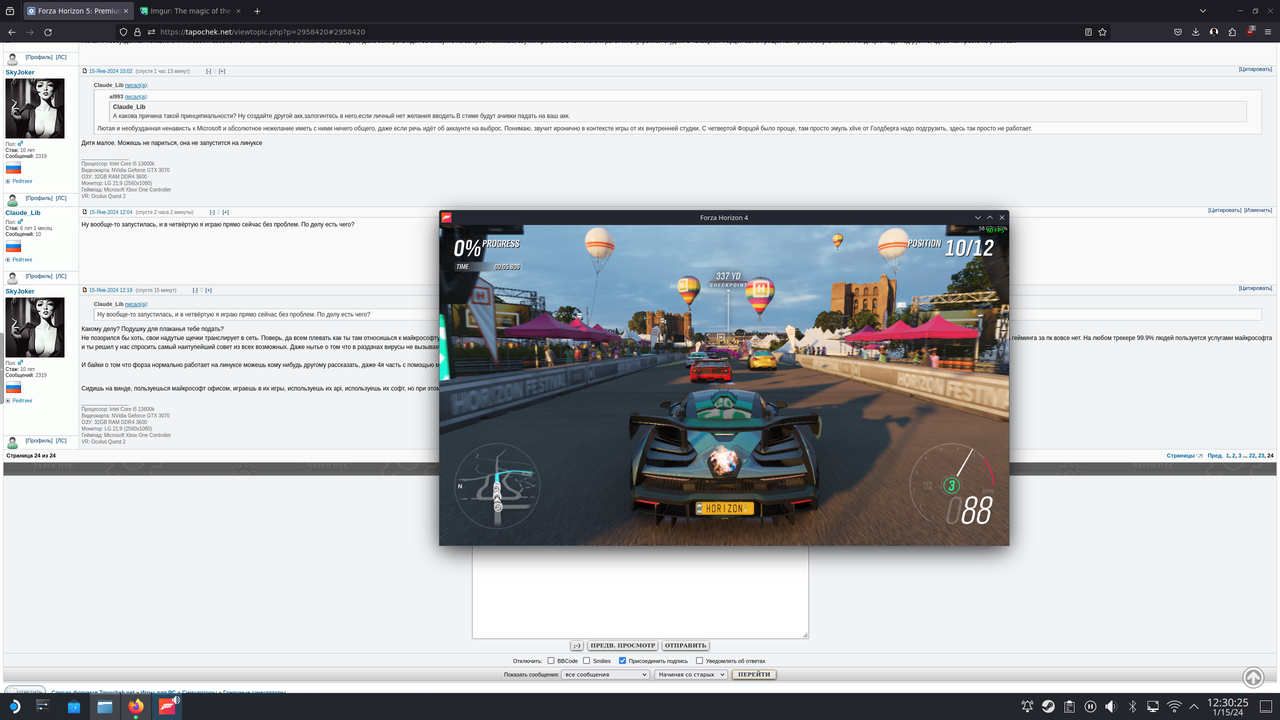This screenshot has width=1280, height=720.
Task: Open the Firefox hamburger application menu
Action: click(x=1267, y=32)
